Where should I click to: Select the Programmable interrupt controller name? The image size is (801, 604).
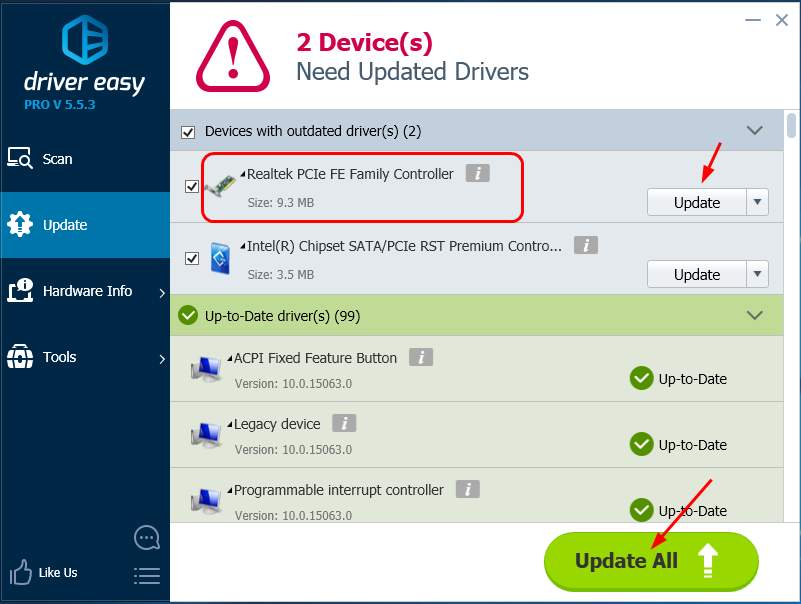pyautogui.click(x=339, y=490)
